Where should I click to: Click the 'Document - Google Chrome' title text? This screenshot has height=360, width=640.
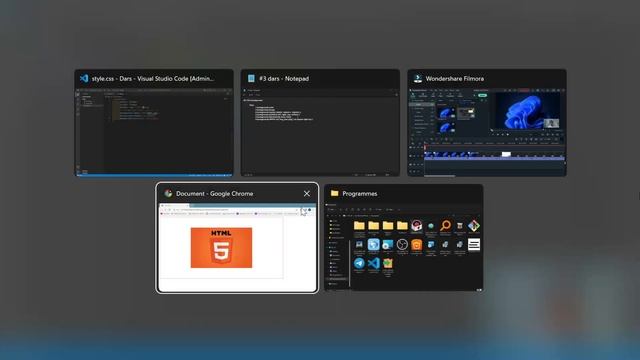pyautogui.click(x=215, y=193)
